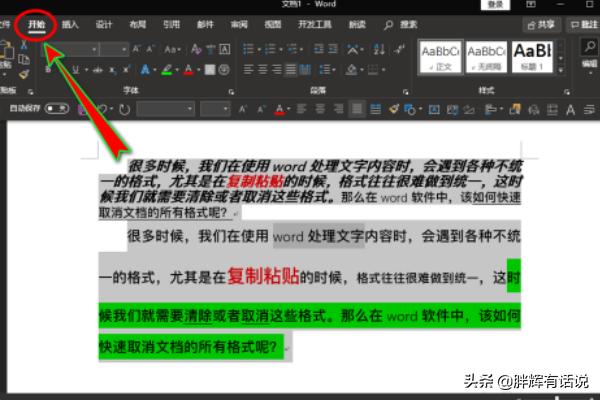The width and height of the screenshot is (600, 400).
Task: Click Redo in quick access toolbar
Action: 124,110
